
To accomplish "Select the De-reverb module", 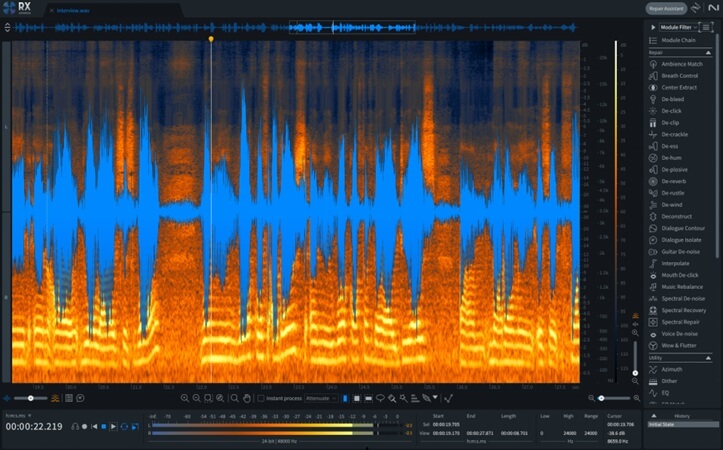I will tap(672, 181).
